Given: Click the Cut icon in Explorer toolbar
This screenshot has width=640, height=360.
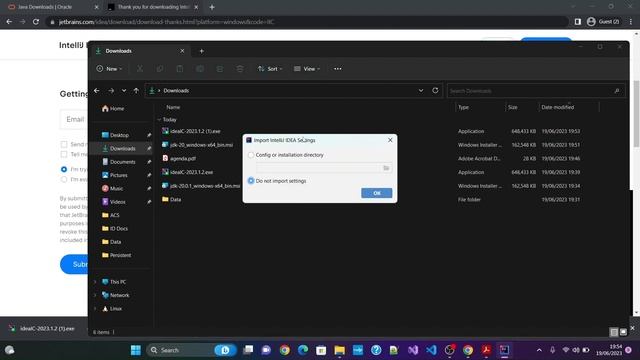Looking at the screenshot, I should pyautogui.click(x=140, y=69).
